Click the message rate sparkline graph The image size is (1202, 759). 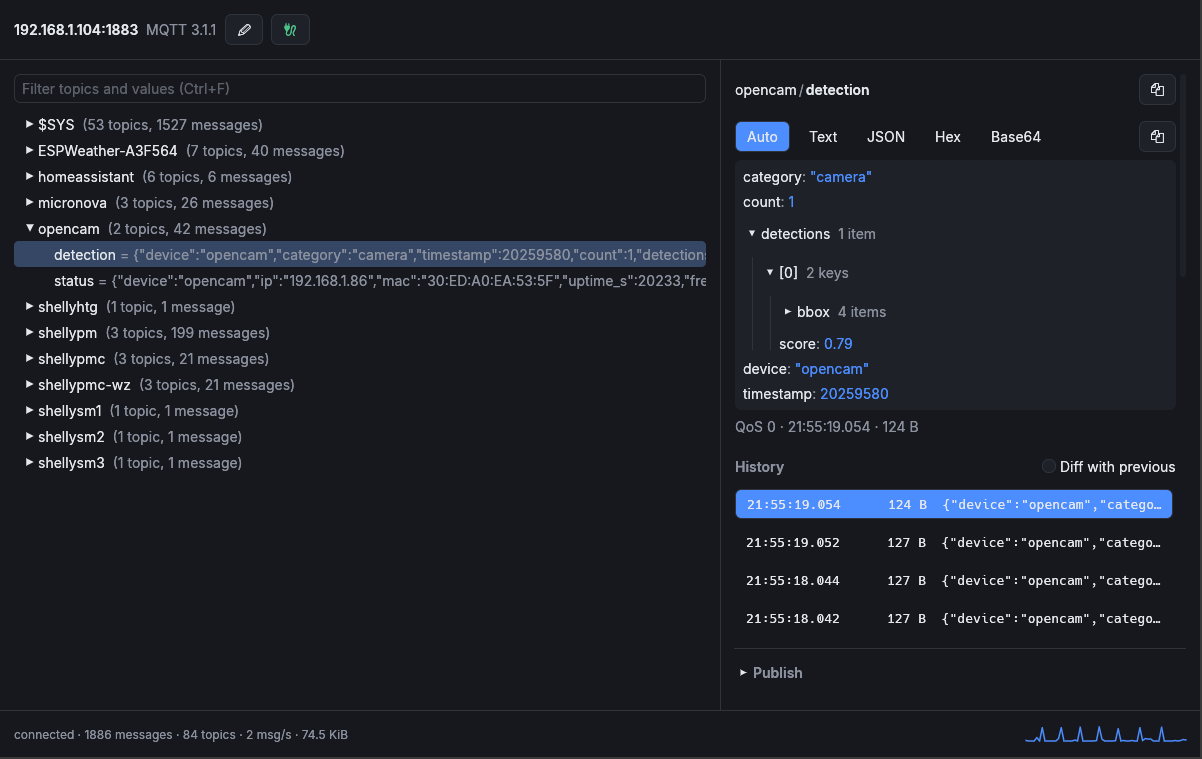pos(1106,735)
